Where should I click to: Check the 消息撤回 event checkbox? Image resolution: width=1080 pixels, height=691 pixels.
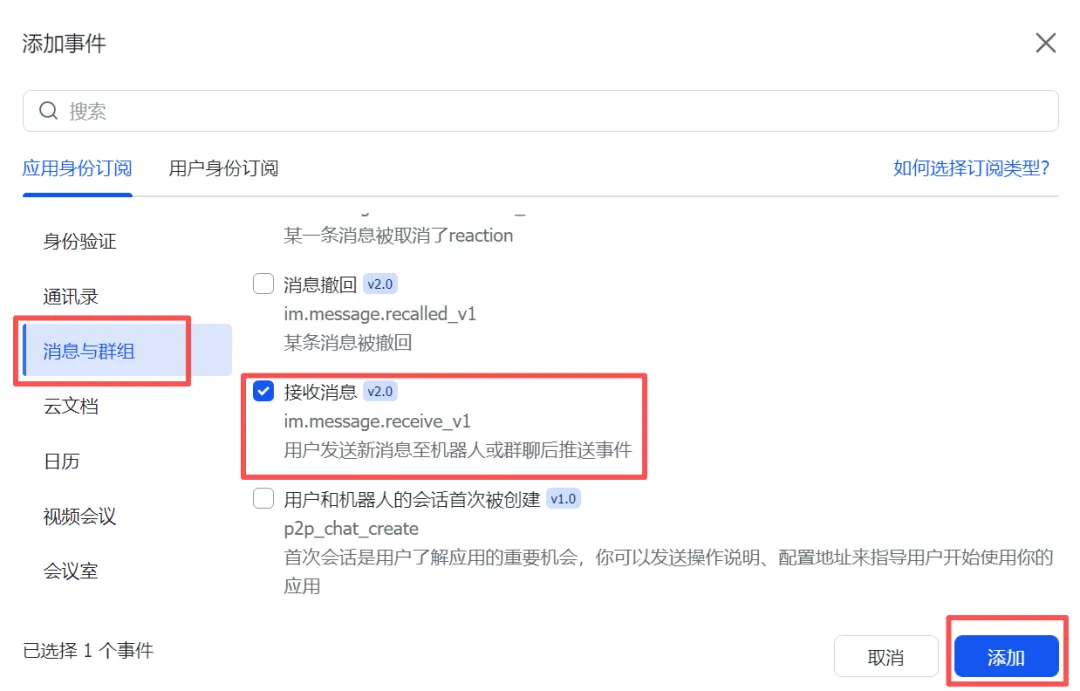coord(263,284)
